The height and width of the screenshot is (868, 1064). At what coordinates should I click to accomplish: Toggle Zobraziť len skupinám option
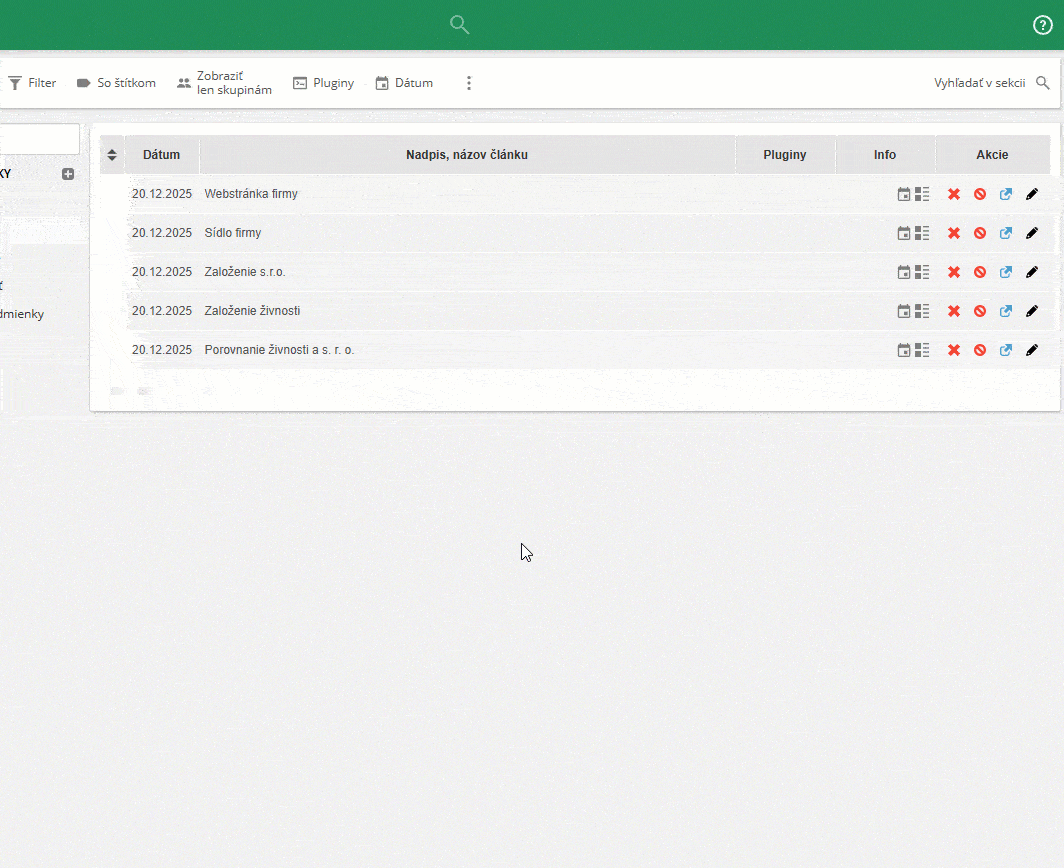(x=222, y=83)
